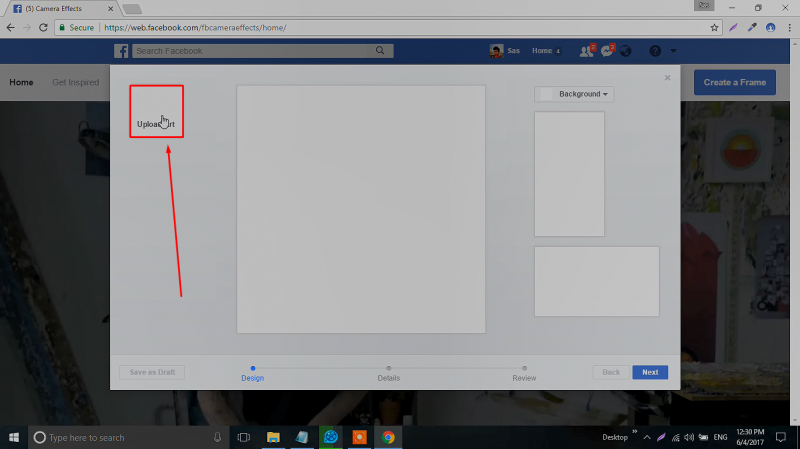Open File Explorer from taskbar
The width and height of the screenshot is (800, 449).
[273, 438]
